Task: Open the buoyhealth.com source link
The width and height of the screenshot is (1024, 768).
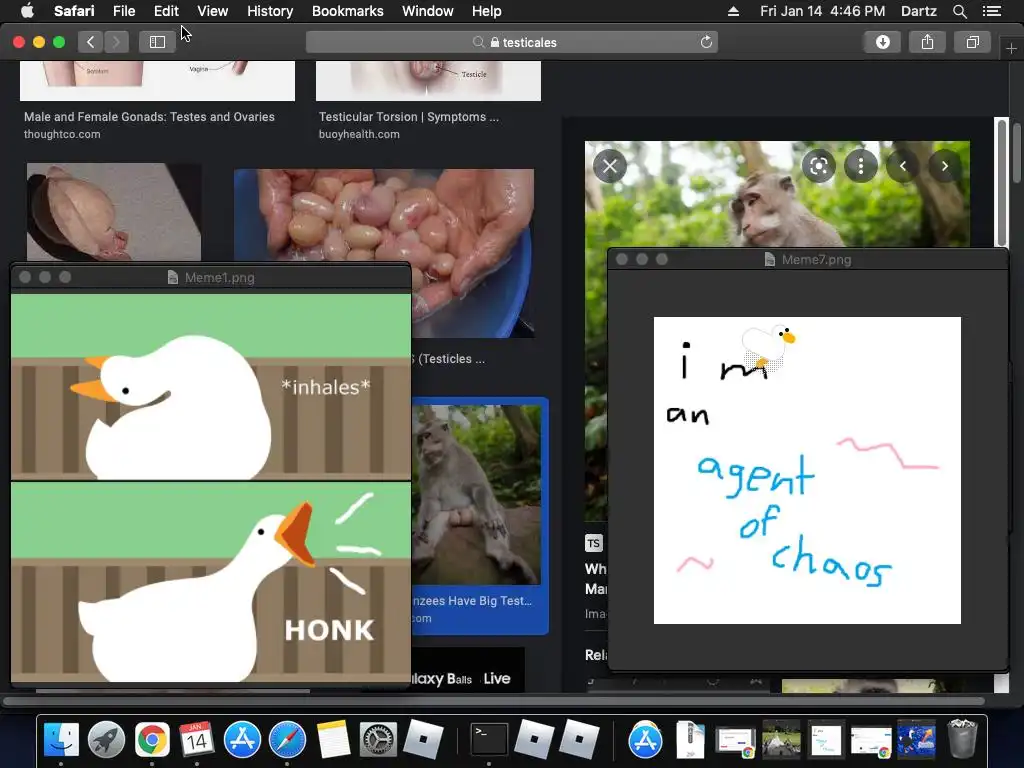Action: [359, 134]
